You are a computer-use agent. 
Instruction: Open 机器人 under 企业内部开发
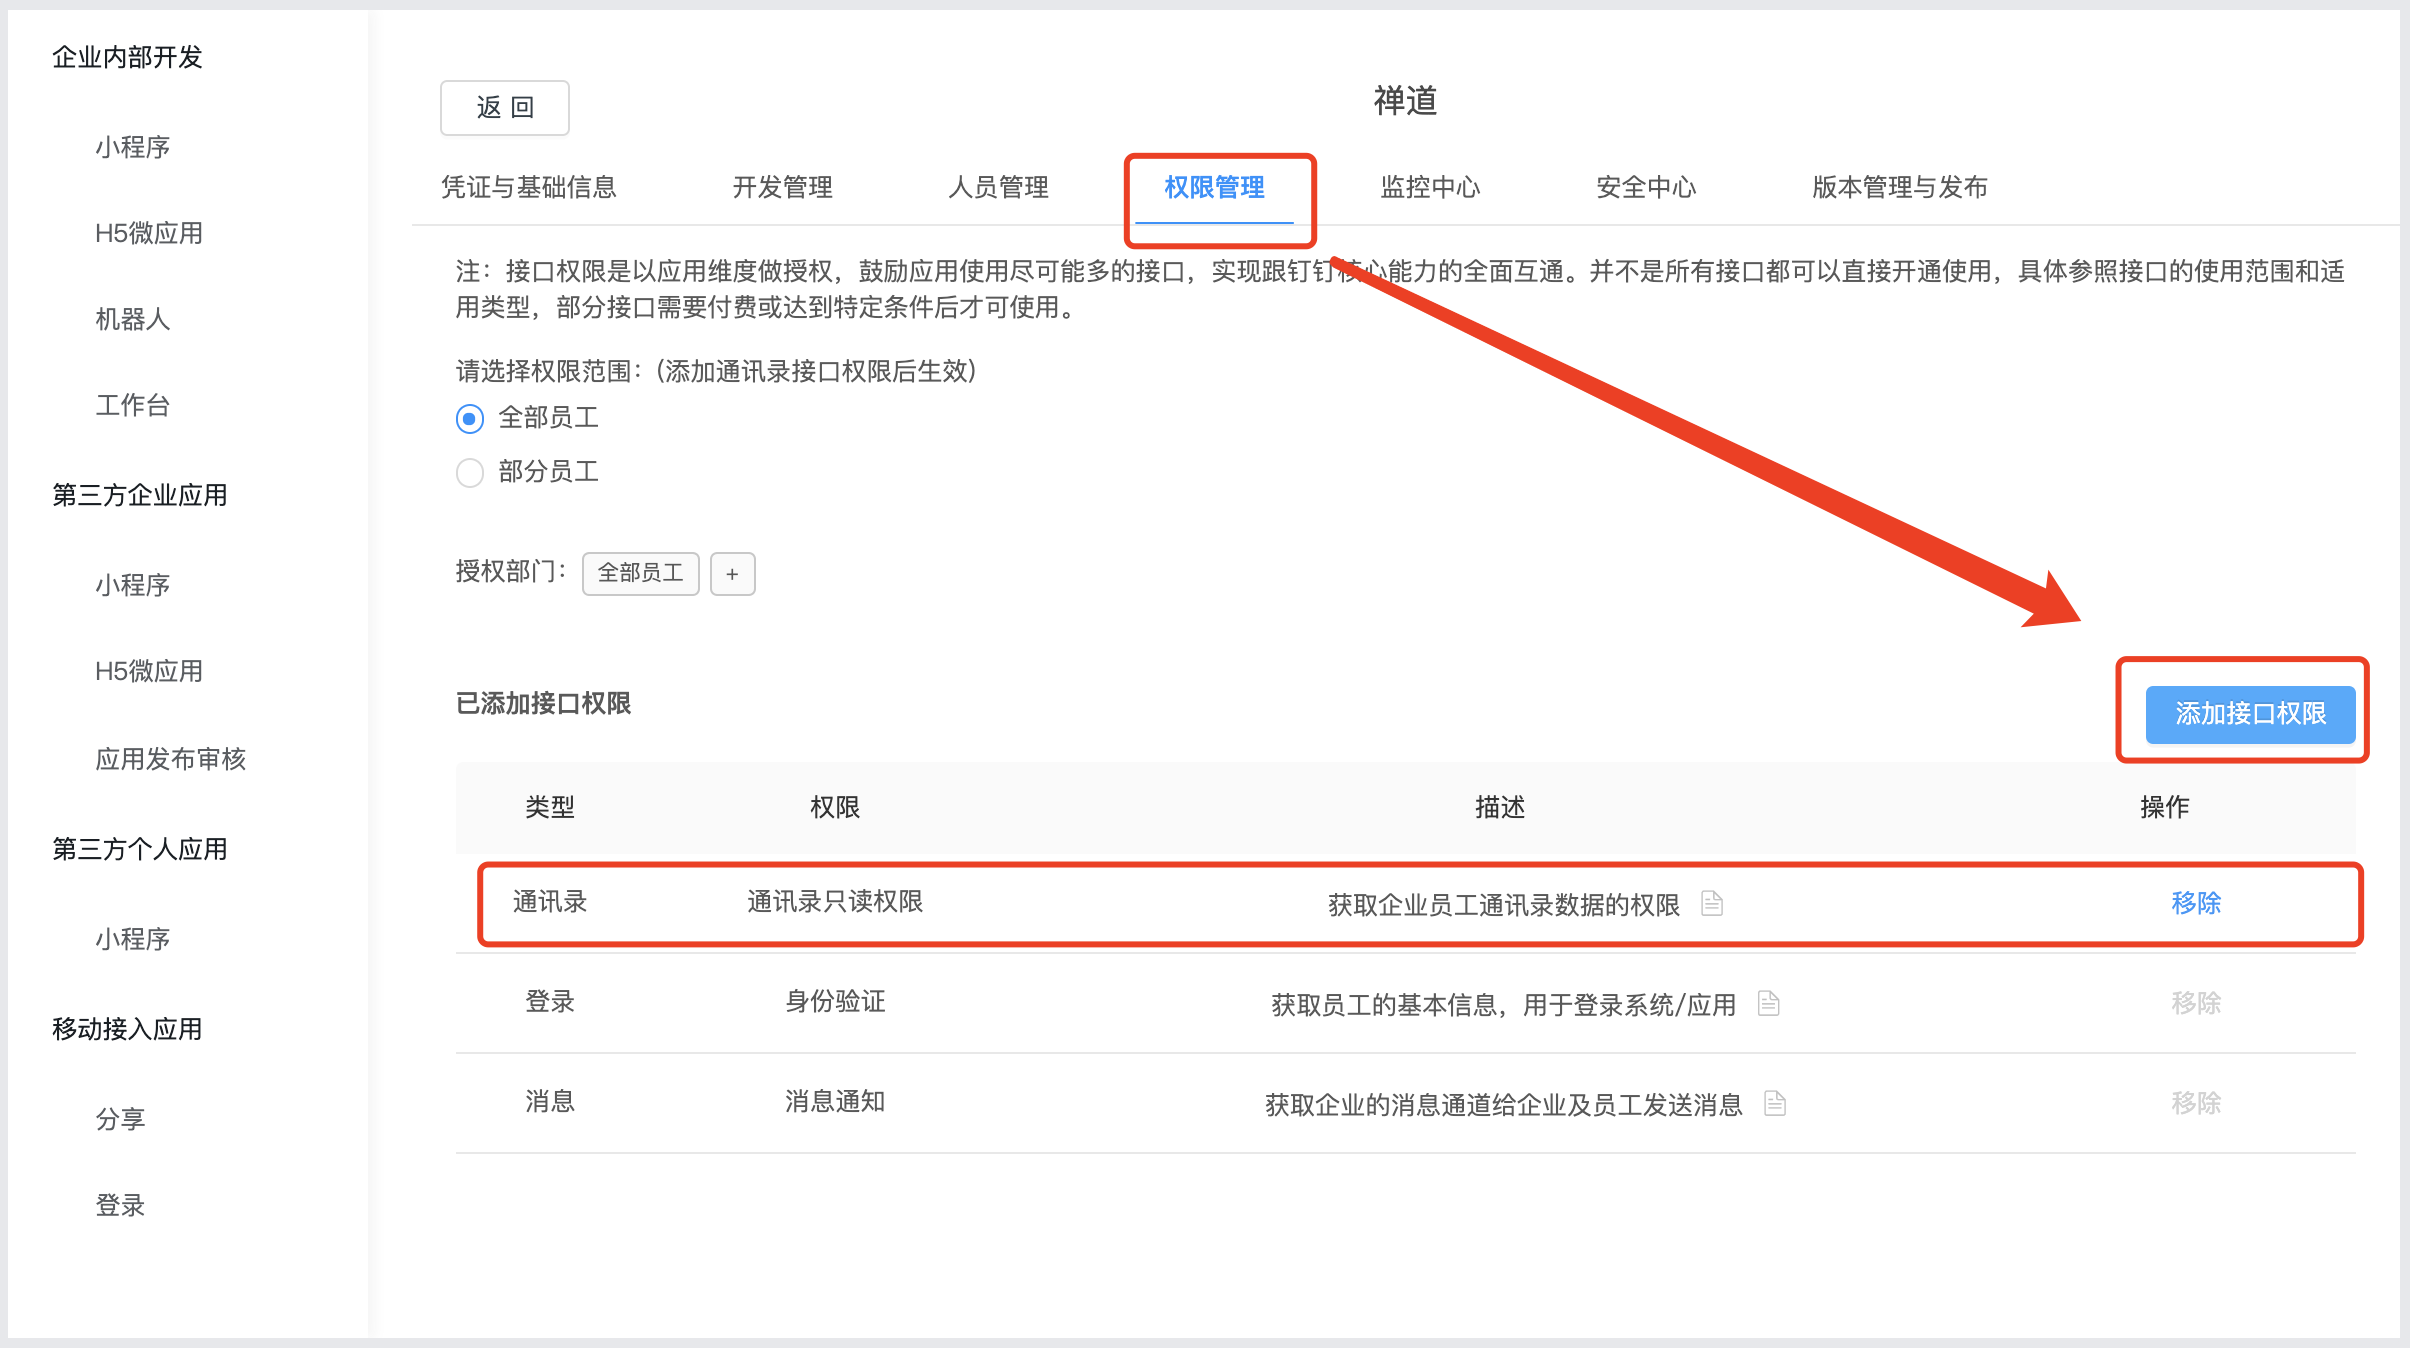[x=133, y=319]
